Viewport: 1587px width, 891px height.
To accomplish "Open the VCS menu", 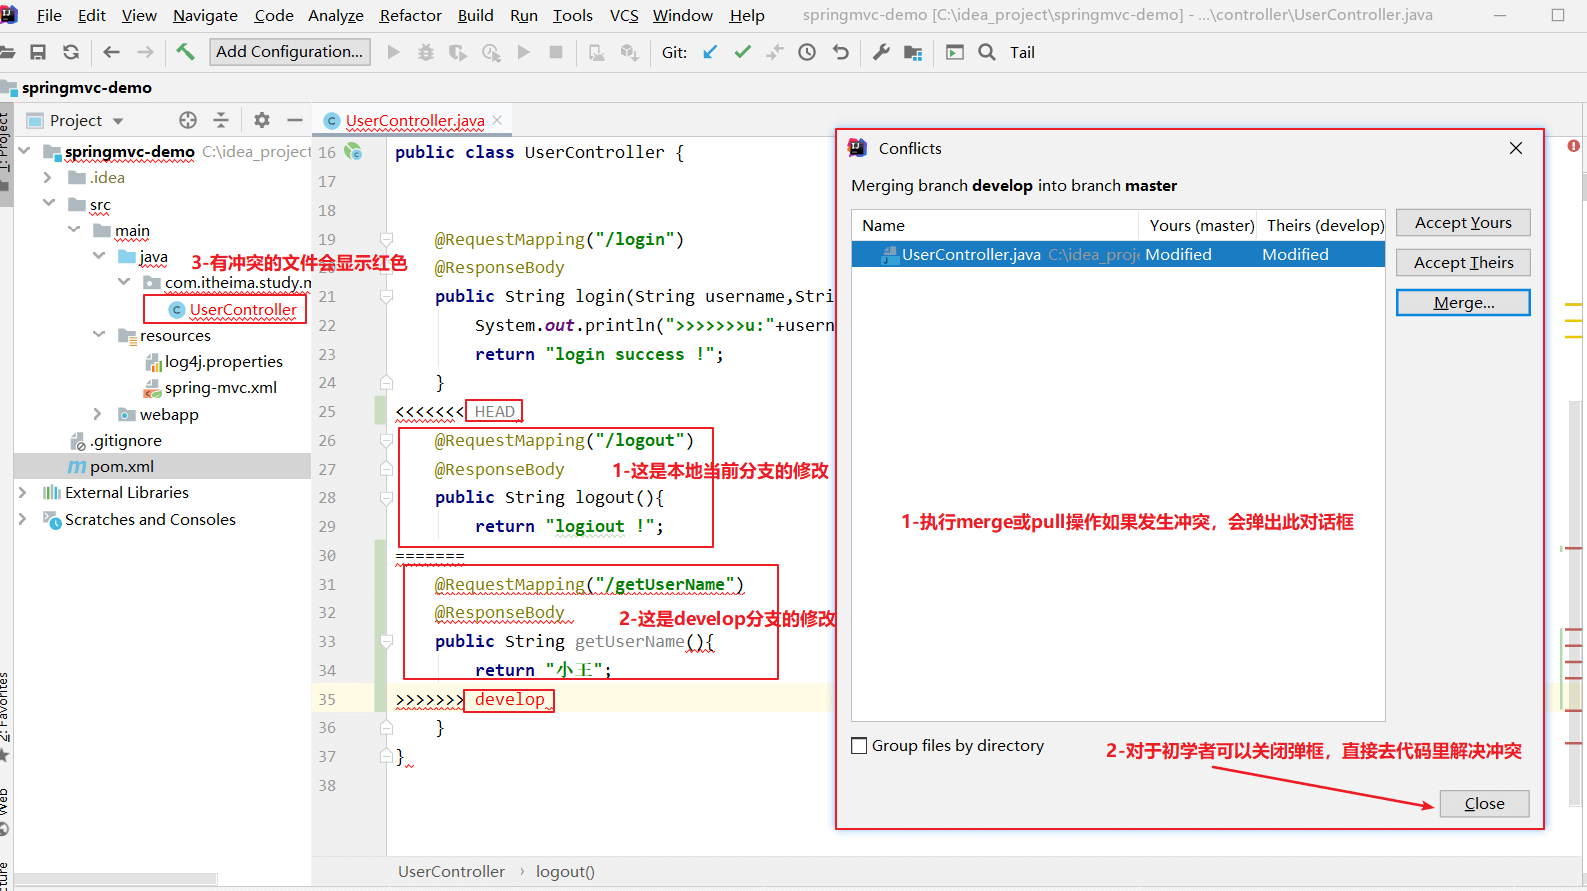I will coord(624,15).
